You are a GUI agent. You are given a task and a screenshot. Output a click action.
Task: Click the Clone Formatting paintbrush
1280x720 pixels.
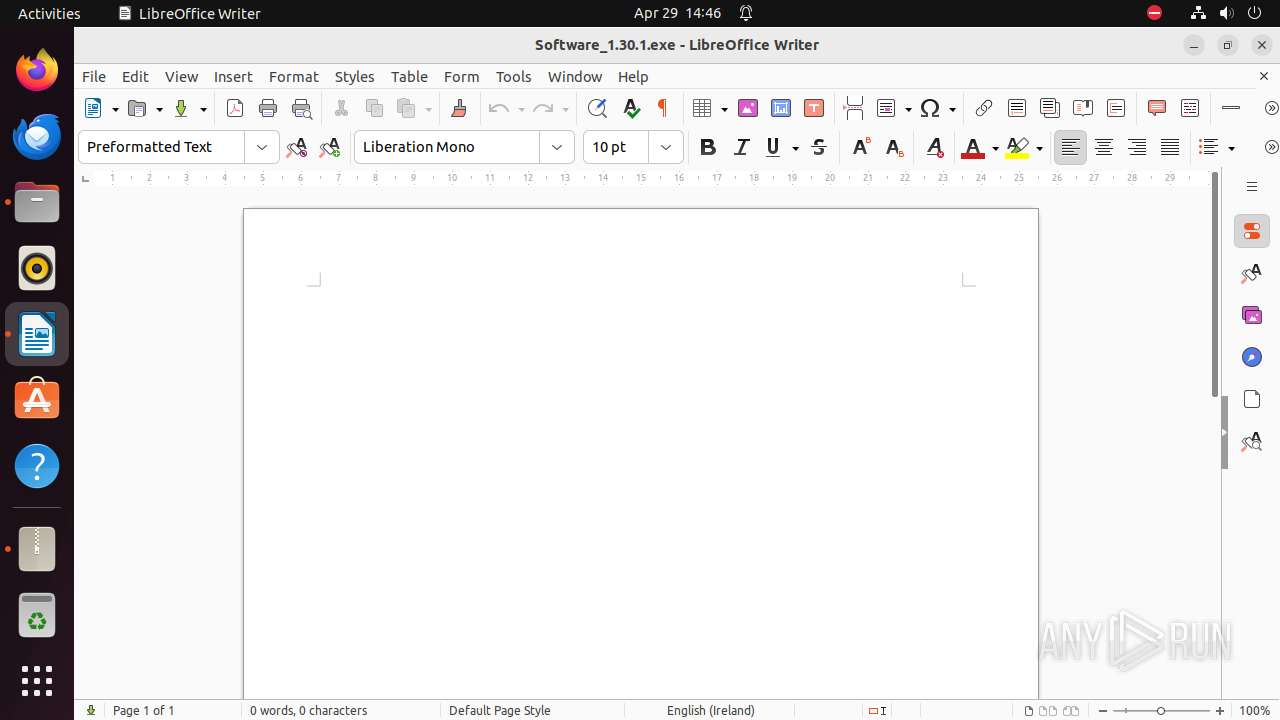(x=459, y=108)
